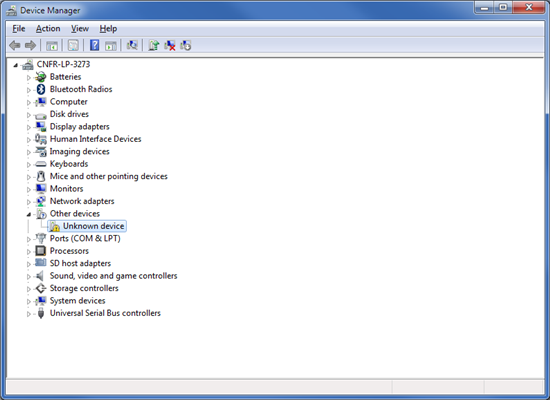Expand the Display adapters node arrow
This screenshot has height=400, width=550.
[29, 127]
